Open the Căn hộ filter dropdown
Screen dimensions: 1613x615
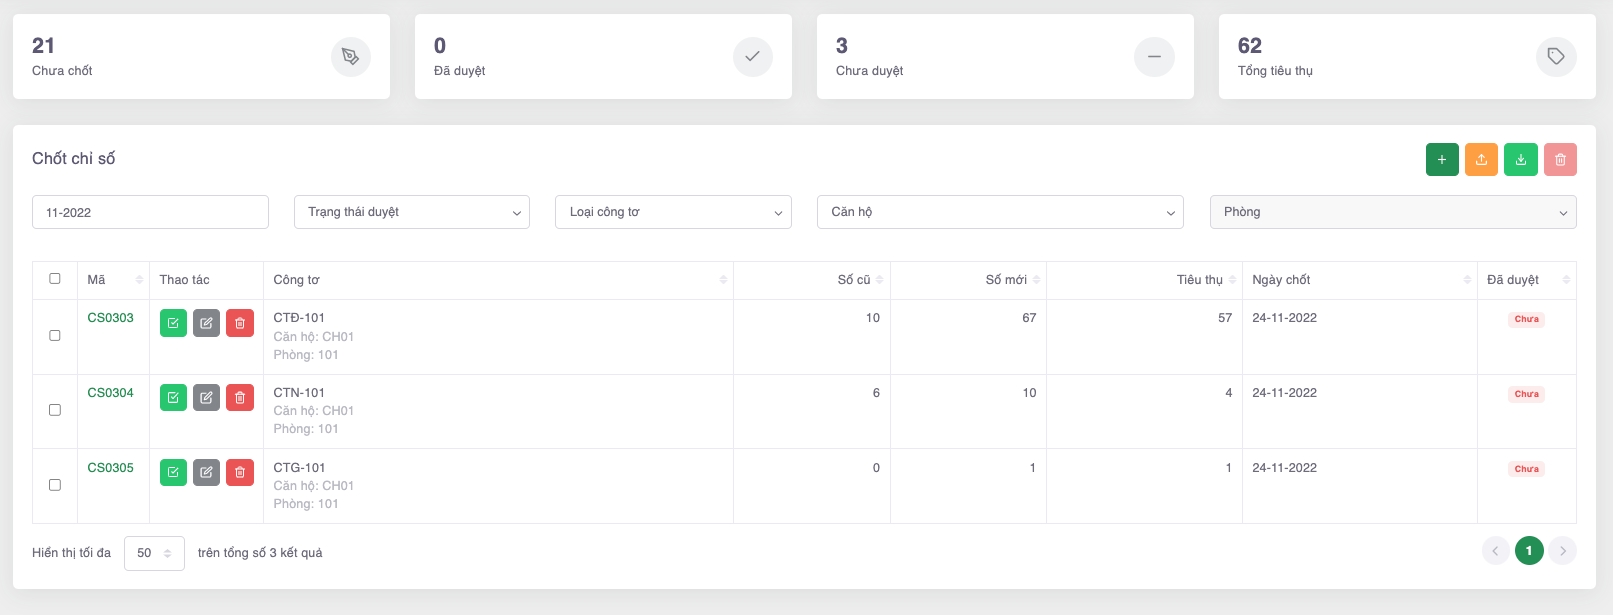(x=1000, y=212)
